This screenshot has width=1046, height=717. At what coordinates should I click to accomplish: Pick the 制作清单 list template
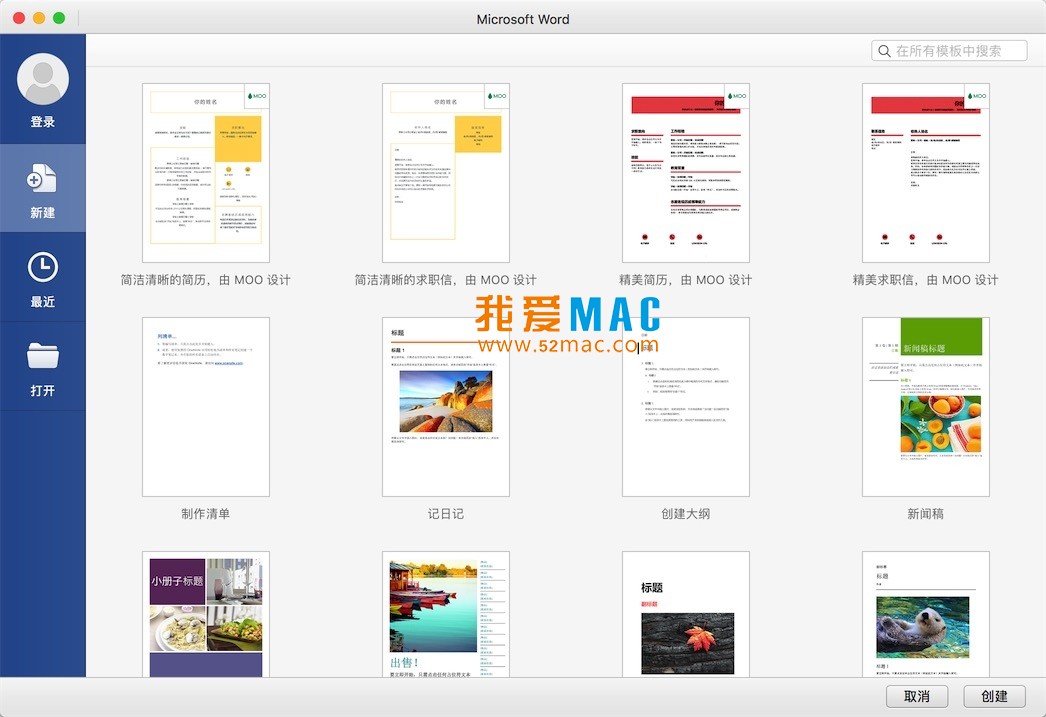click(205, 407)
